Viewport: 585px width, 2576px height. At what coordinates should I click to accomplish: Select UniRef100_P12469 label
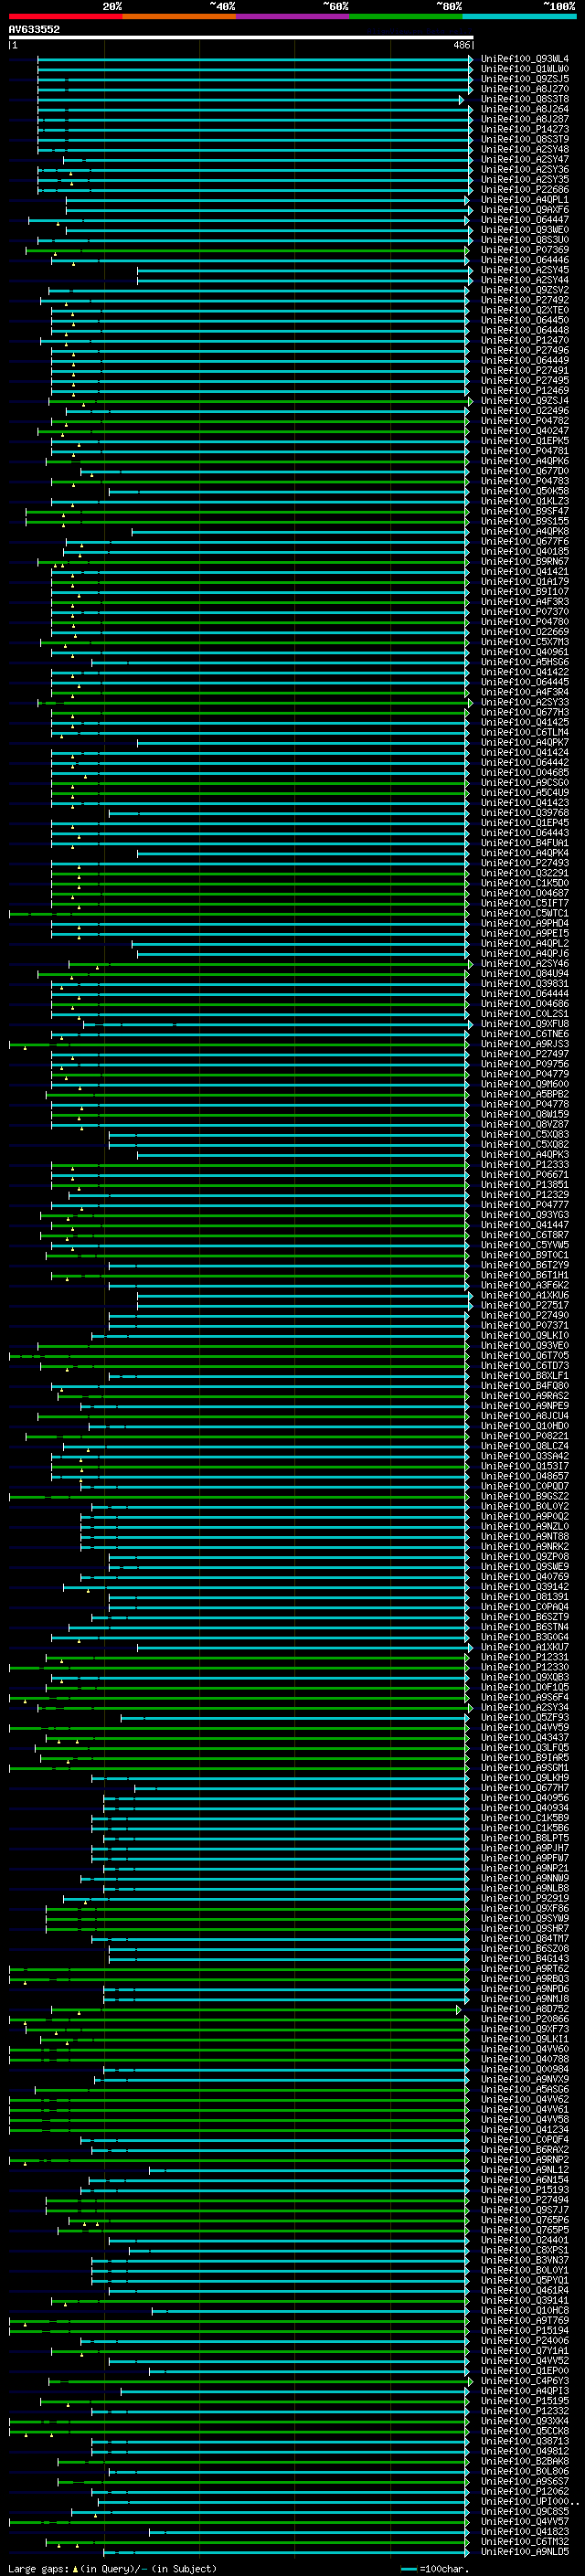coord(524,391)
